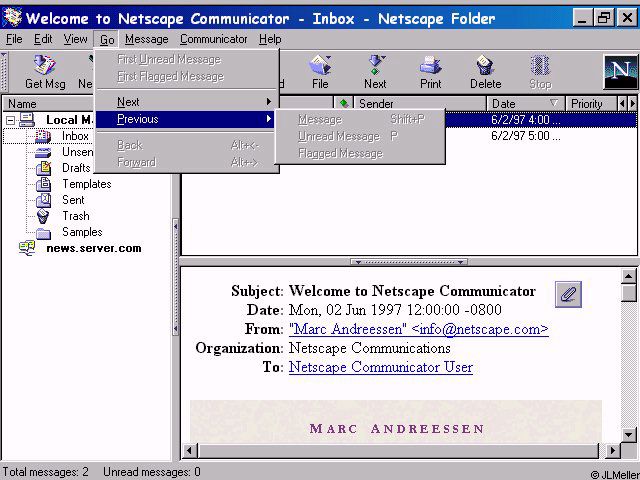
Task: Select the message dated 6/2/97 5:00
Action: click(x=526, y=136)
